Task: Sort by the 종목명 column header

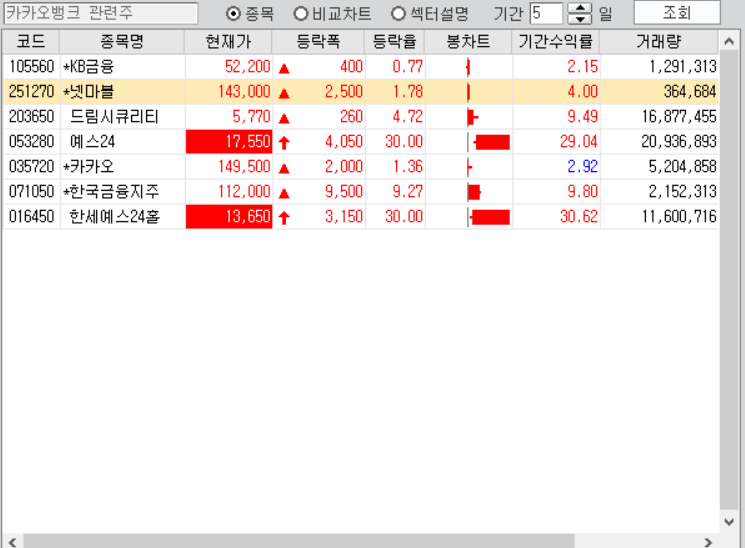Action: [x=122, y=42]
